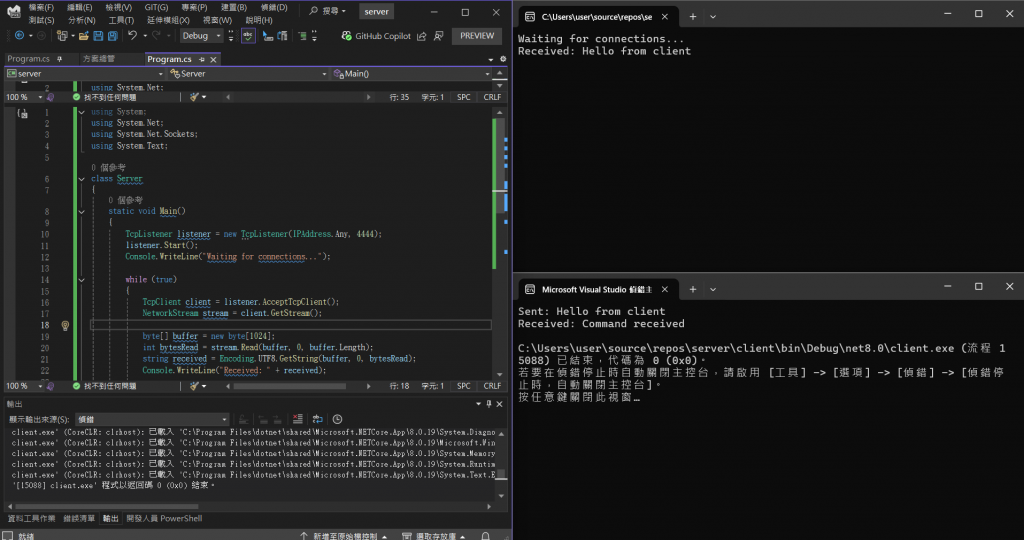Click the code cleanup broom icon near 行: 18

(194, 386)
